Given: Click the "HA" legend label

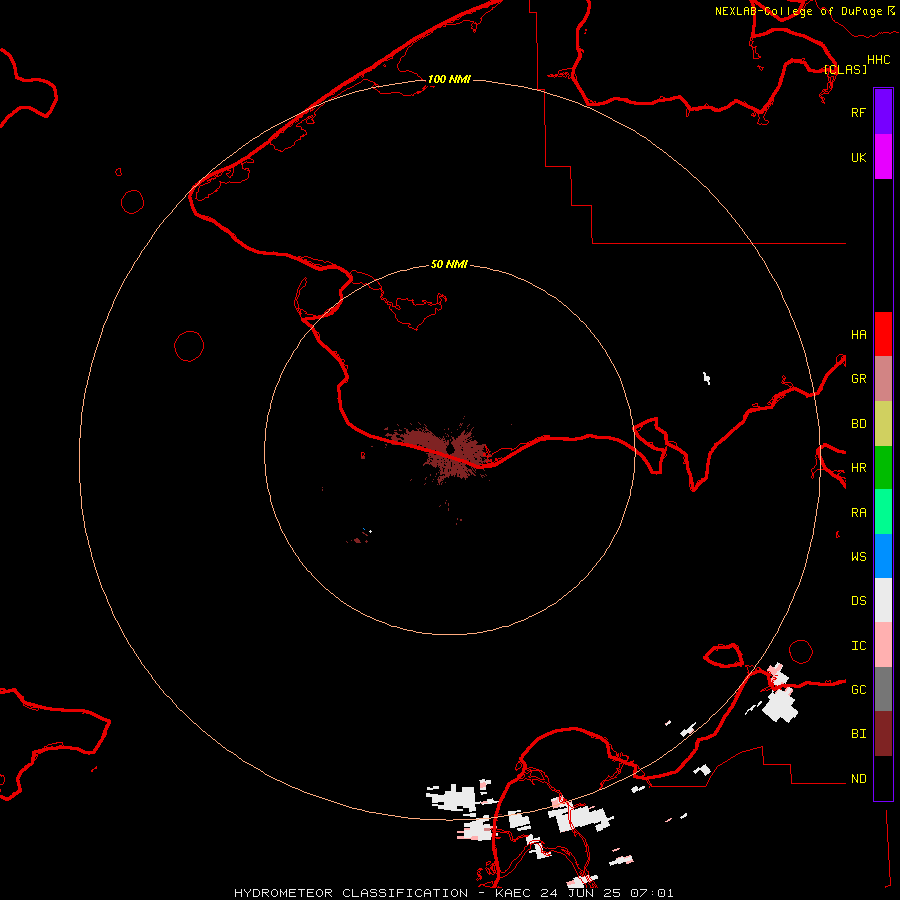Looking at the screenshot, I should (858, 334).
